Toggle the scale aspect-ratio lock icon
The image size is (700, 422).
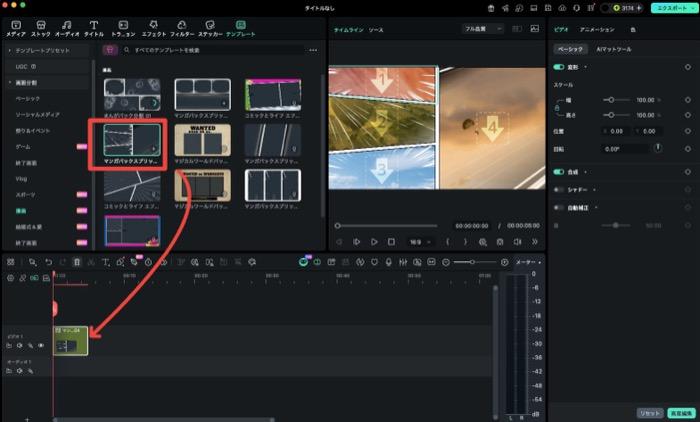[x=557, y=108]
